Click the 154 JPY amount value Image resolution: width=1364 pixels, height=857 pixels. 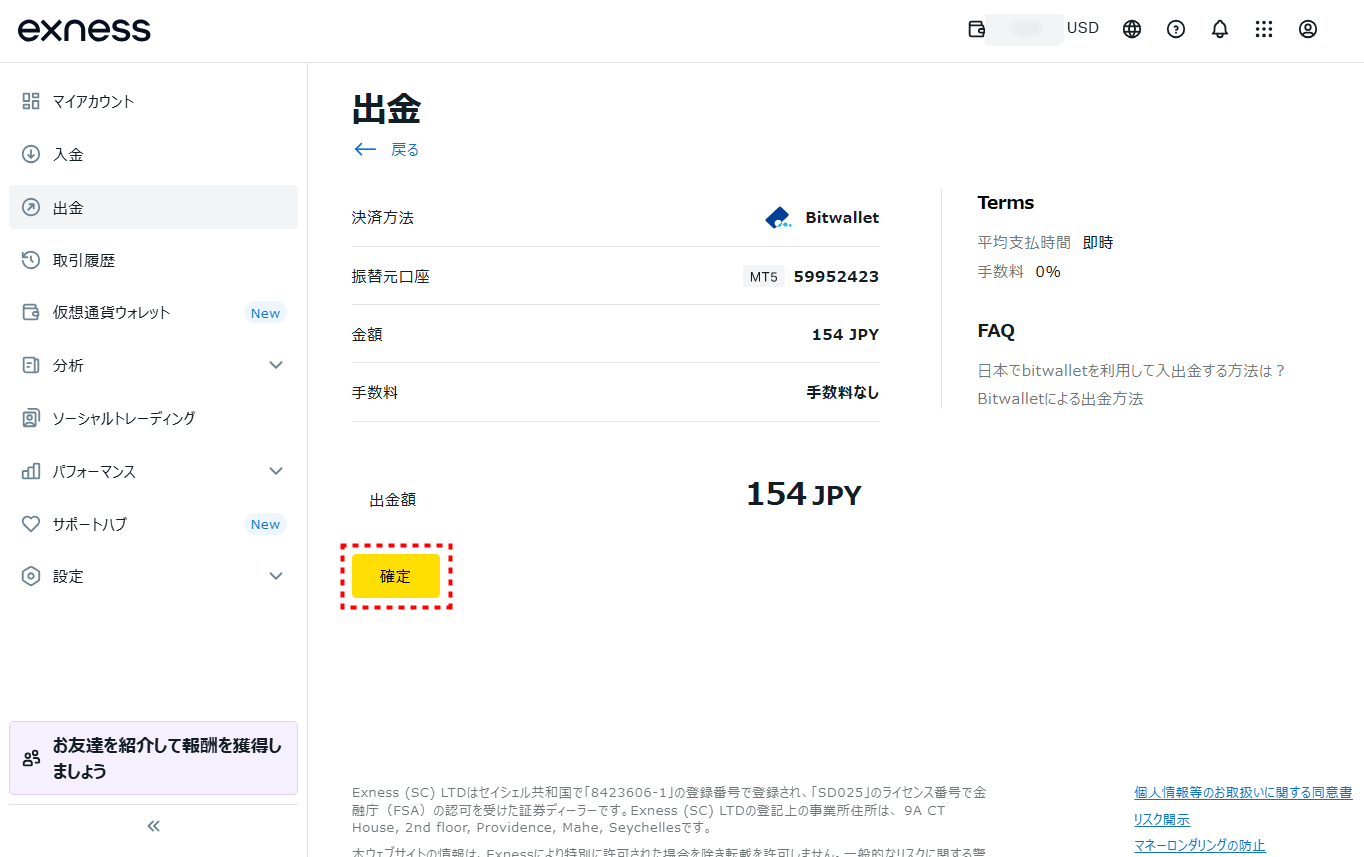click(845, 334)
